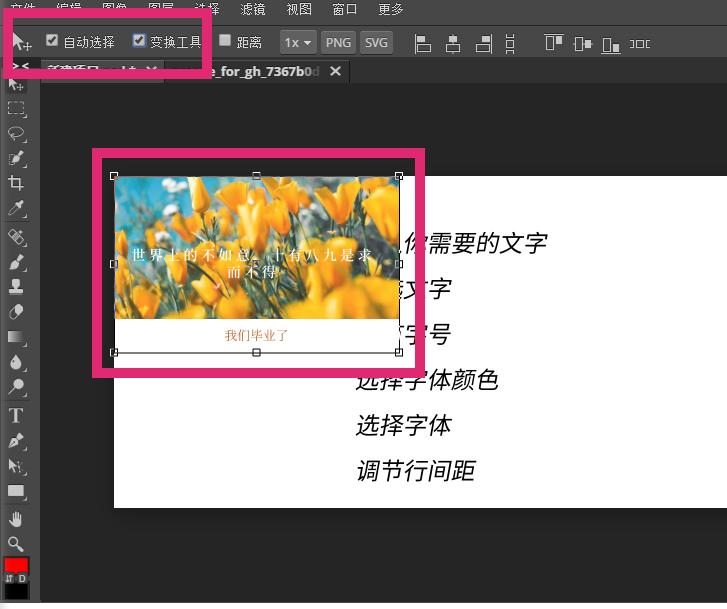Click the bottom-right transform handle
The height and width of the screenshot is (609, 727).
tap(399, 353)
